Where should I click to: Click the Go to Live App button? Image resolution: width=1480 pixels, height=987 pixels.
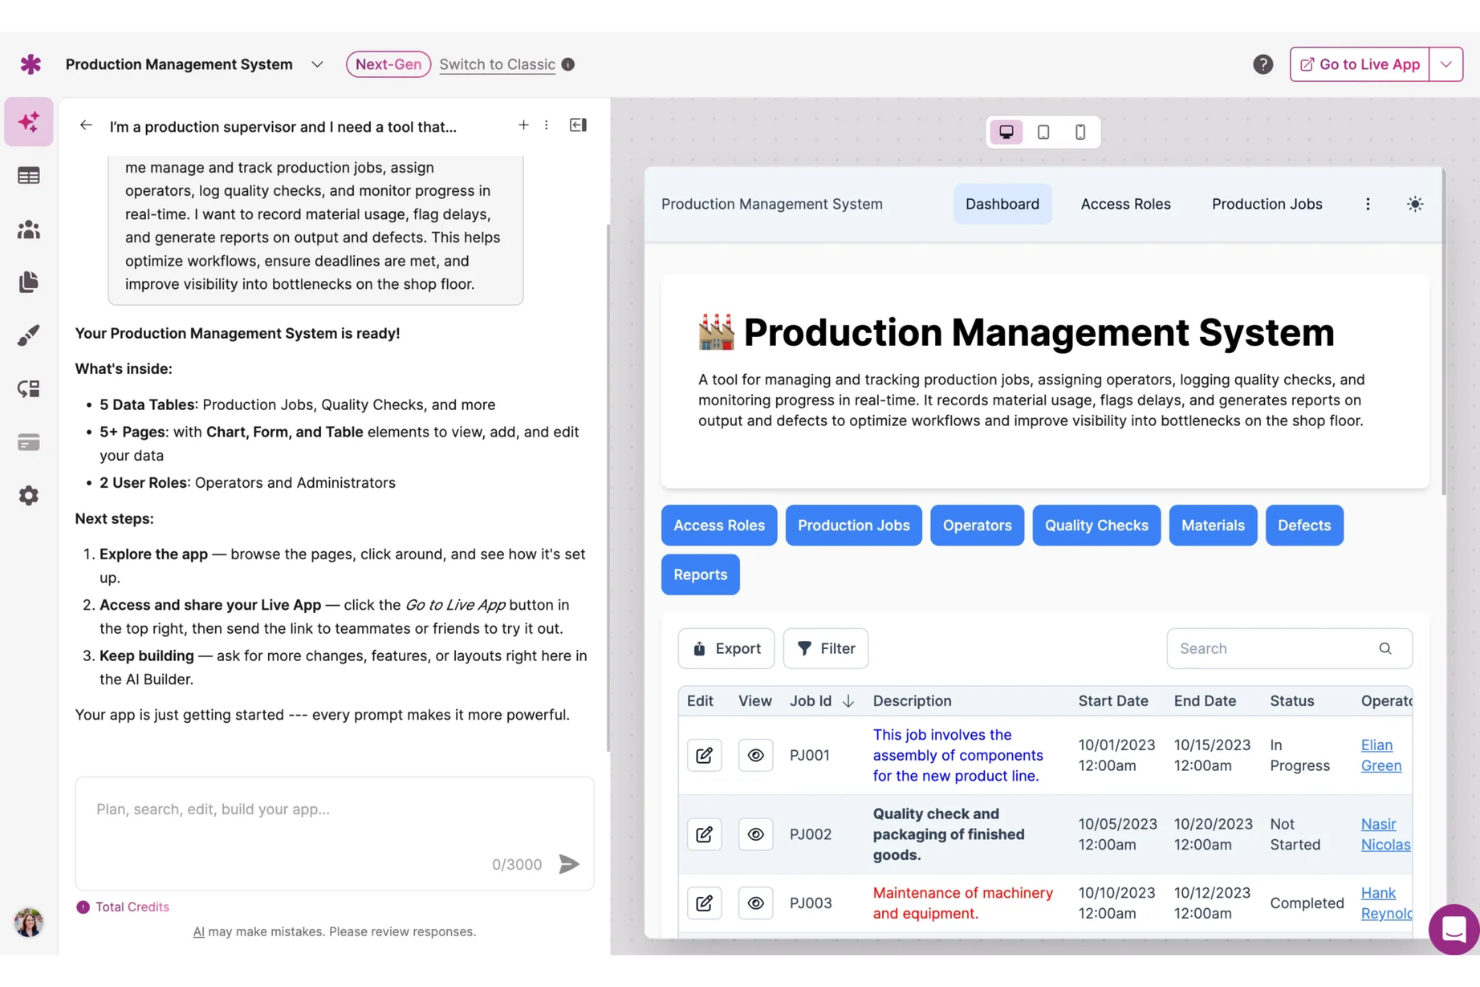[x=1360, y=64]
